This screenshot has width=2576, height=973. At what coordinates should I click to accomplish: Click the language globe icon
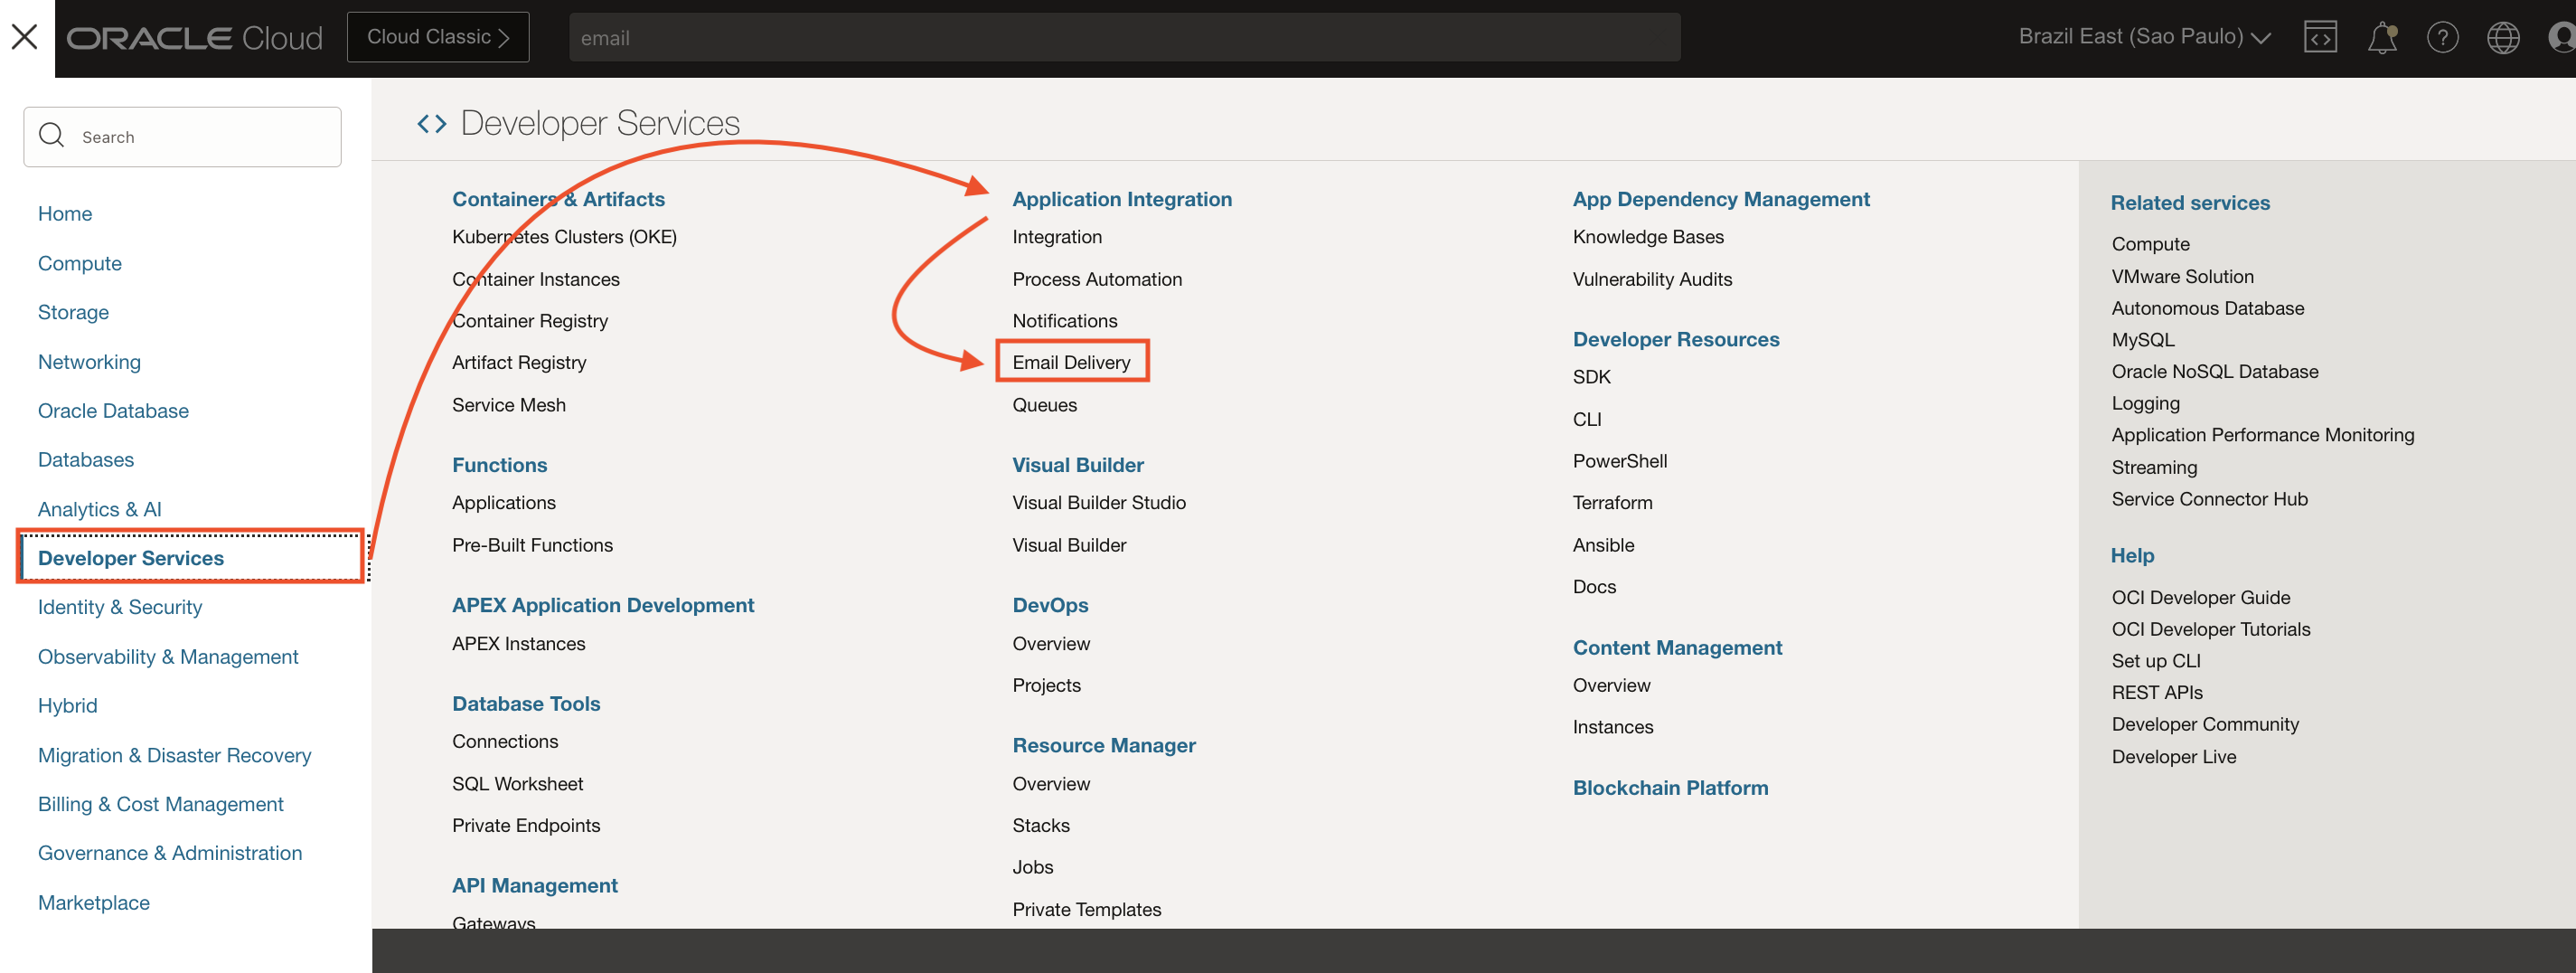2503,37
